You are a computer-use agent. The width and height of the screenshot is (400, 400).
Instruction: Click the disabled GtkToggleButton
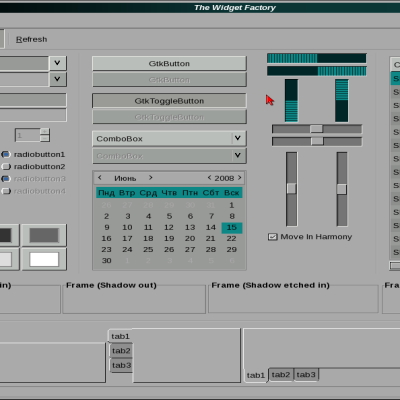[x=169, y=117]
